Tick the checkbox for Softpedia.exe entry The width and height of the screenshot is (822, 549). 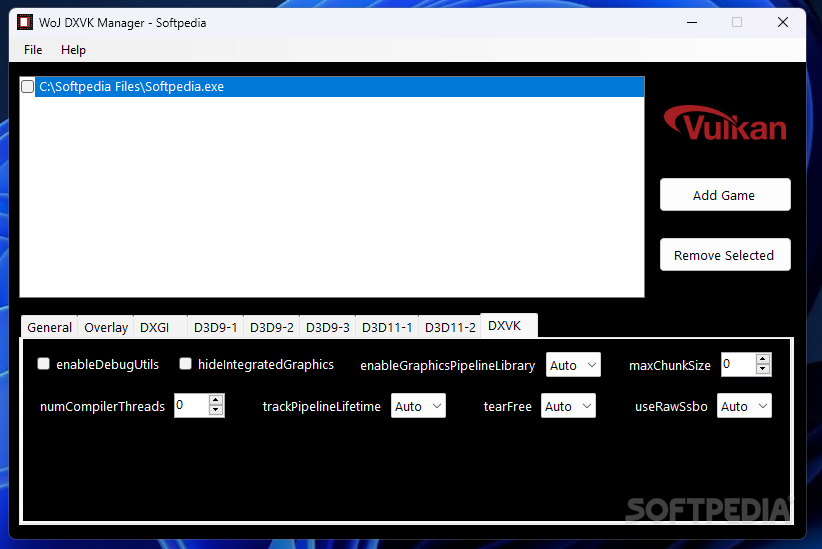tap(28, 87)
